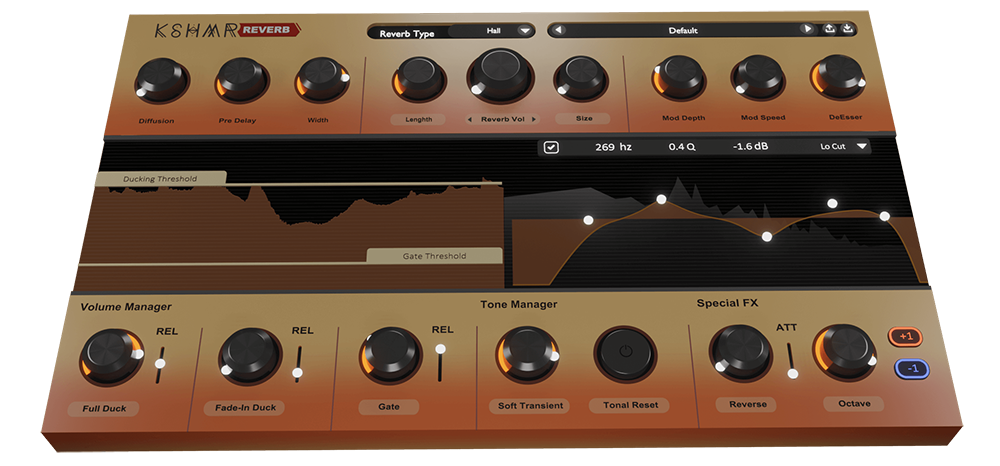Click the preset export upload icon

[x=829, y=30]
